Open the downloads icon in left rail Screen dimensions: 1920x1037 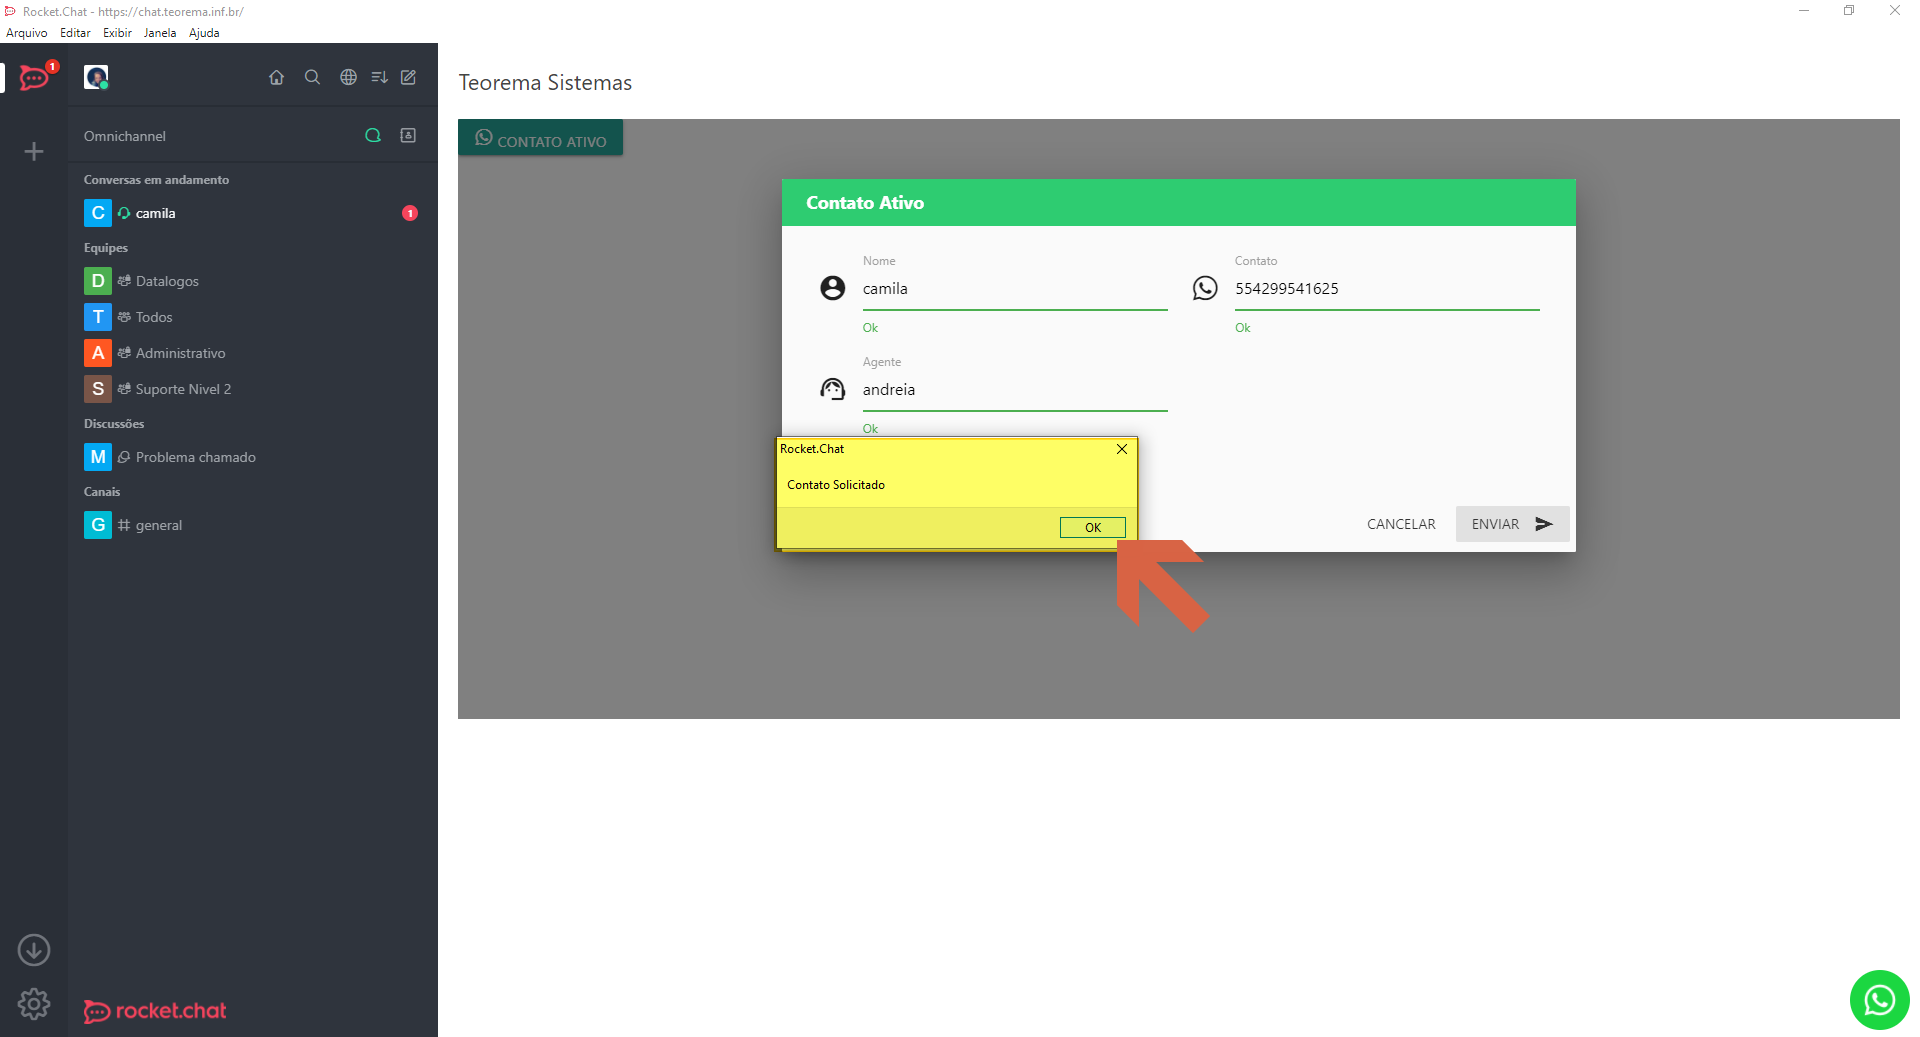click(34, 950)
